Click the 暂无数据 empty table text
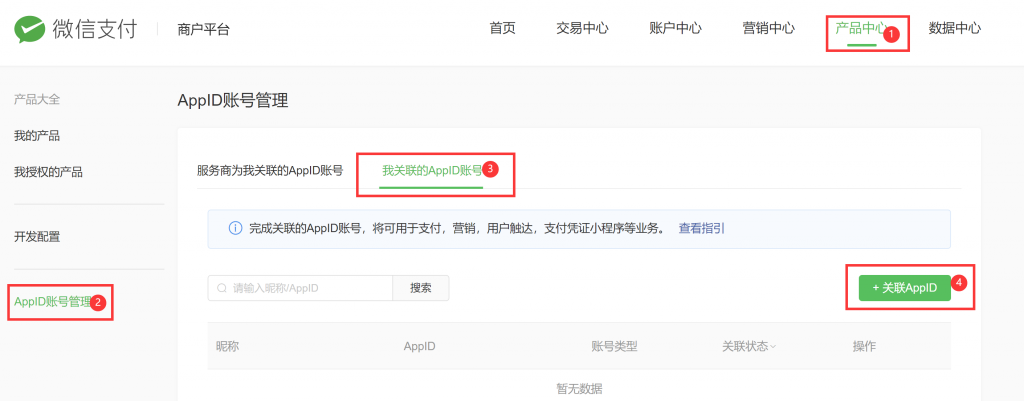This screenshot has height=401, width=1024. tap(579, 388)
